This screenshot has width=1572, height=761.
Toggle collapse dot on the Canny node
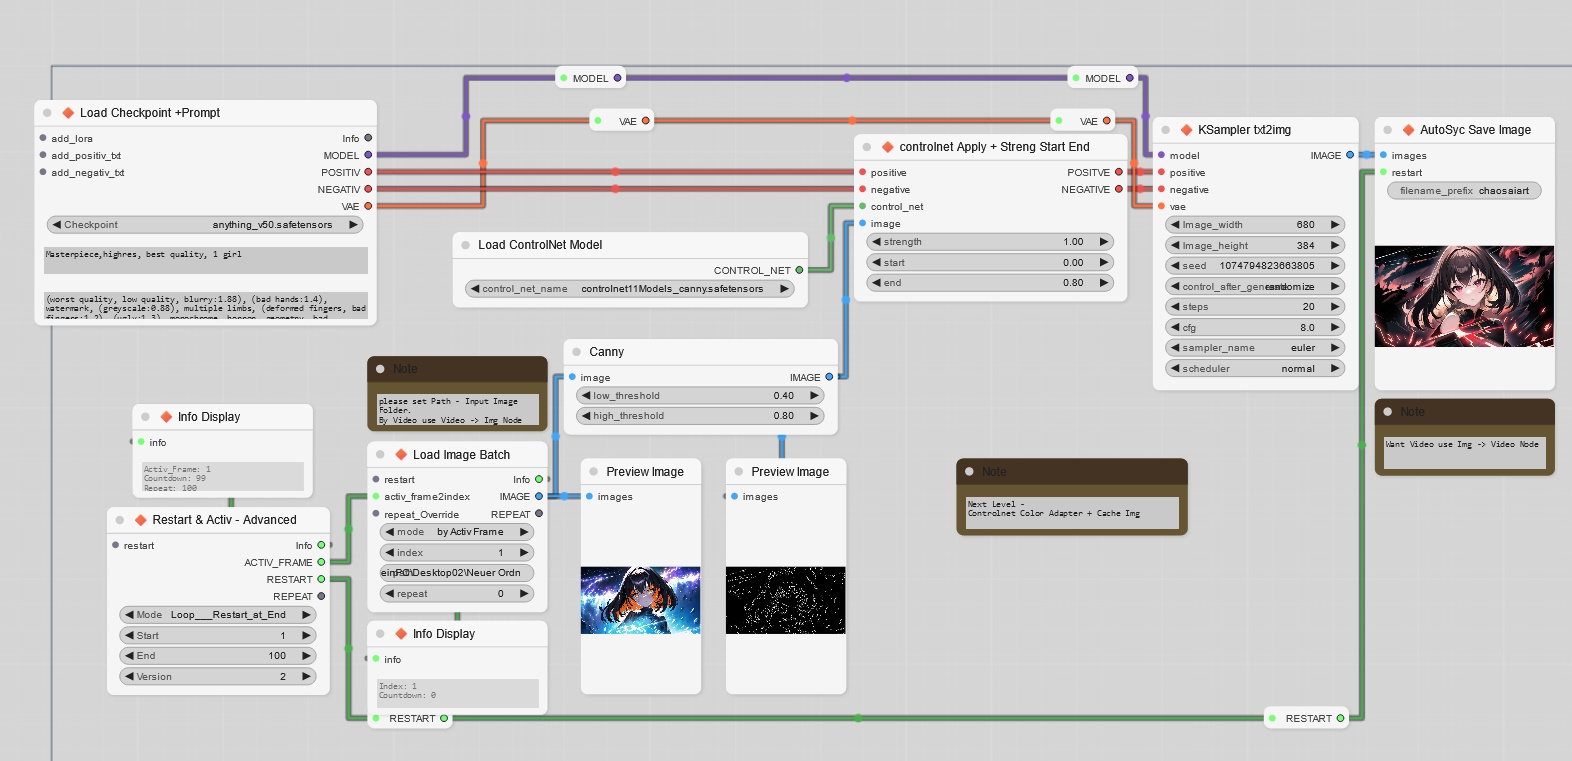(577, 352)
